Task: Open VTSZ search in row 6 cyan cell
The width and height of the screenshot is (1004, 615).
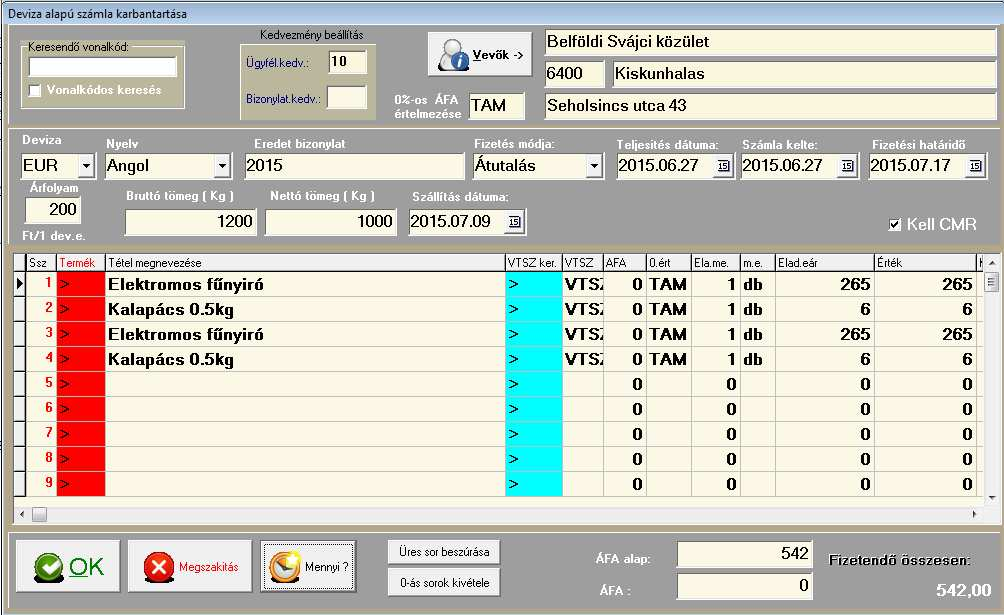Action: click(533, 409)
